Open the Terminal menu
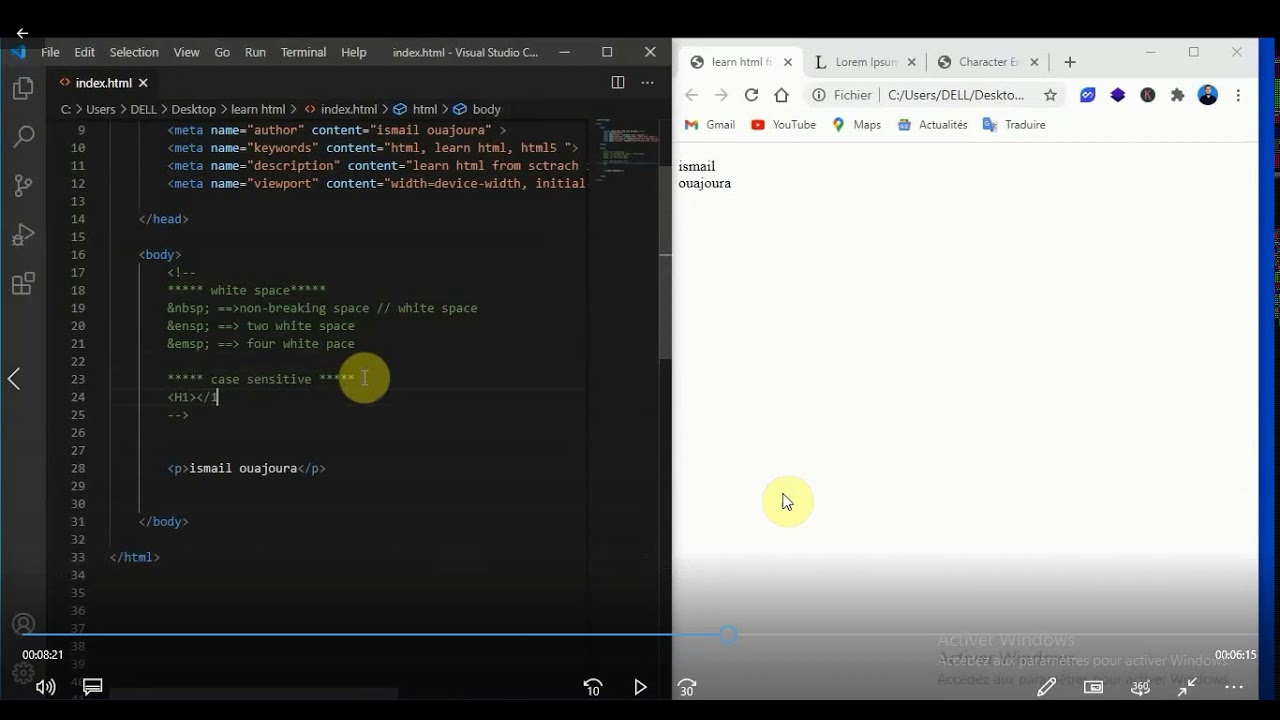The width and height of the screenshot is (1280, 720). 303,52
